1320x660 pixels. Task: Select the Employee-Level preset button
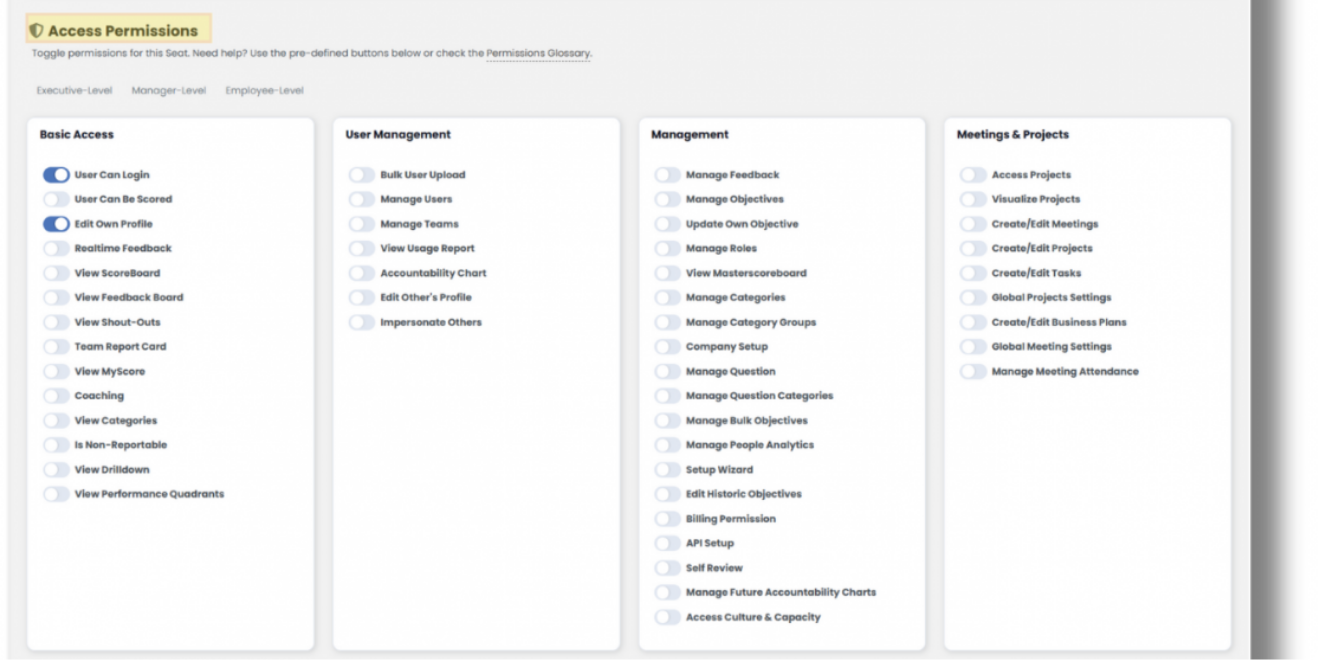pos(264,91)
